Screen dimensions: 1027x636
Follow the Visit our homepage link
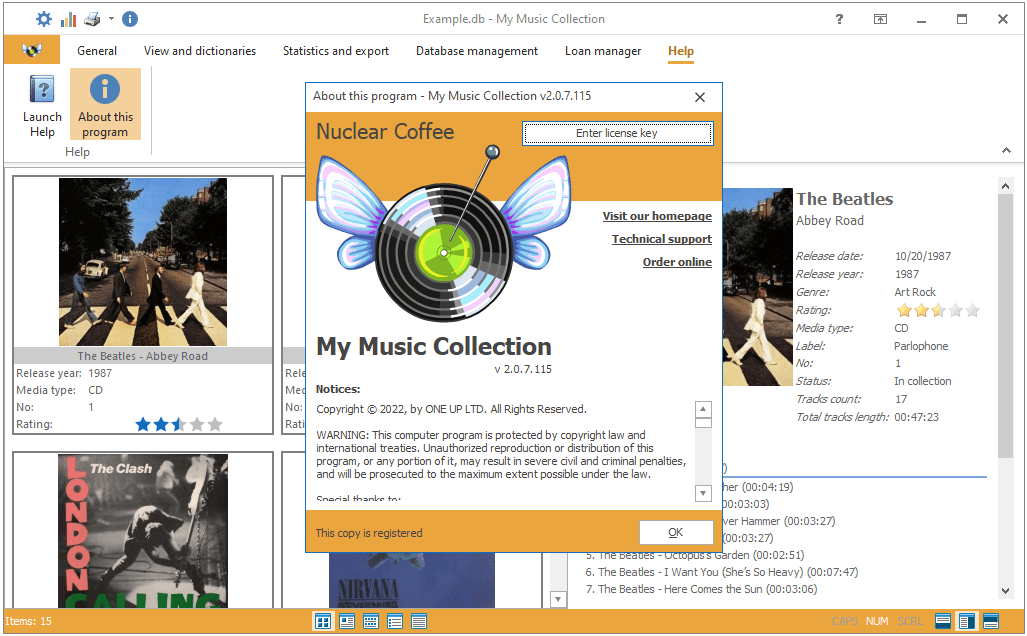click(657, 216)
